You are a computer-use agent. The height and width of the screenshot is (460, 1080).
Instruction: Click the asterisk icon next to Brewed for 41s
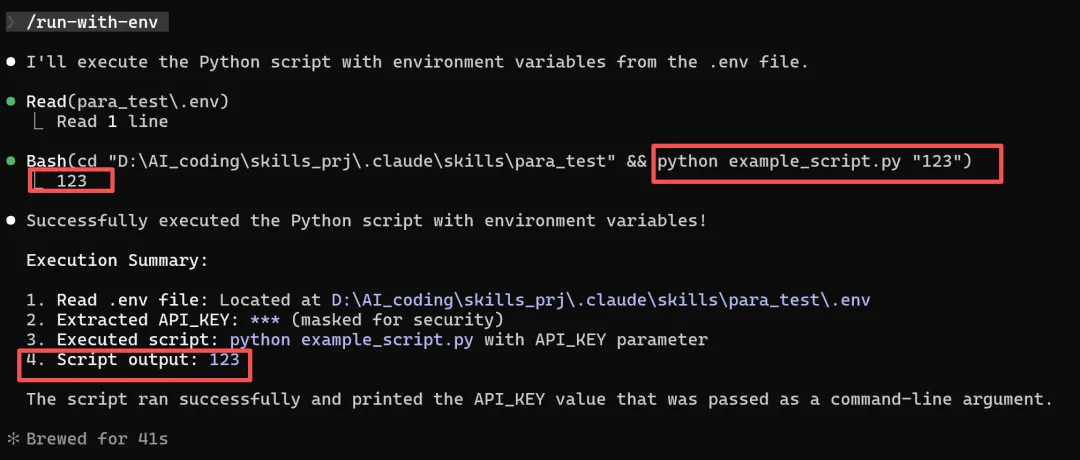(12, 439)
